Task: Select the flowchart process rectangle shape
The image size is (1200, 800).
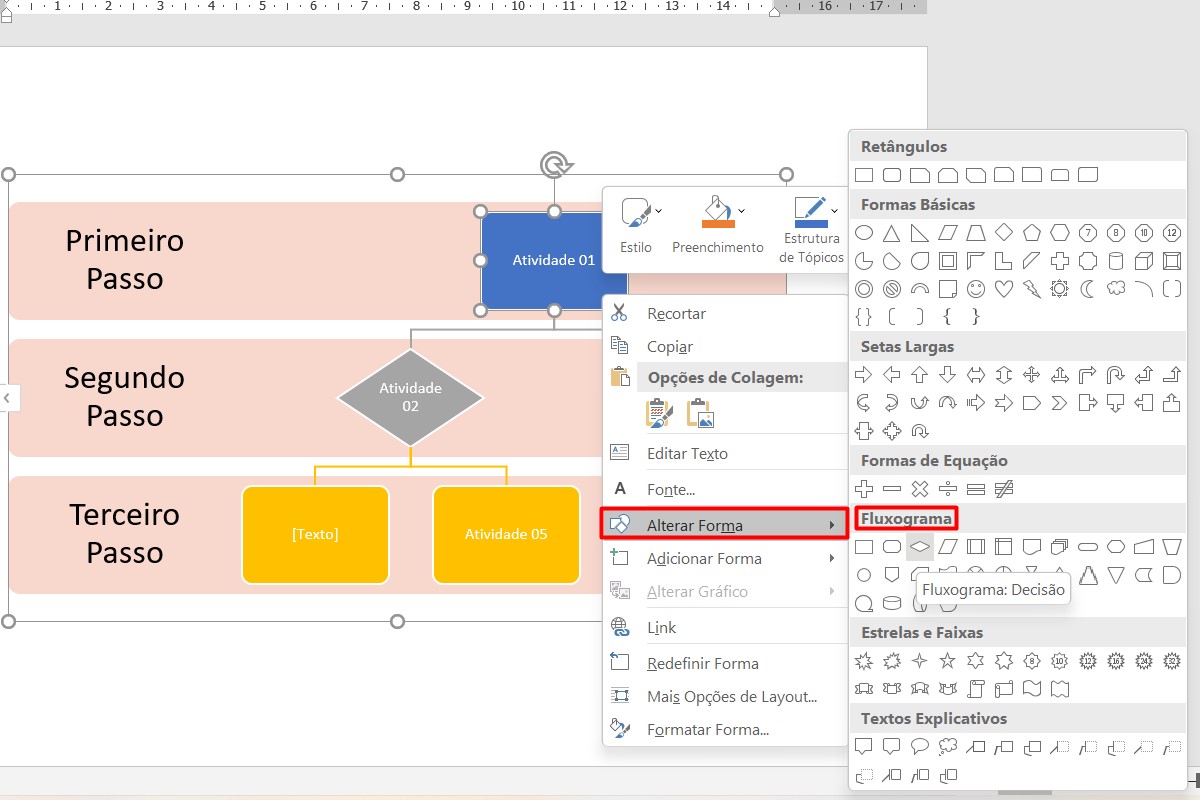Action: coord(864,547)
